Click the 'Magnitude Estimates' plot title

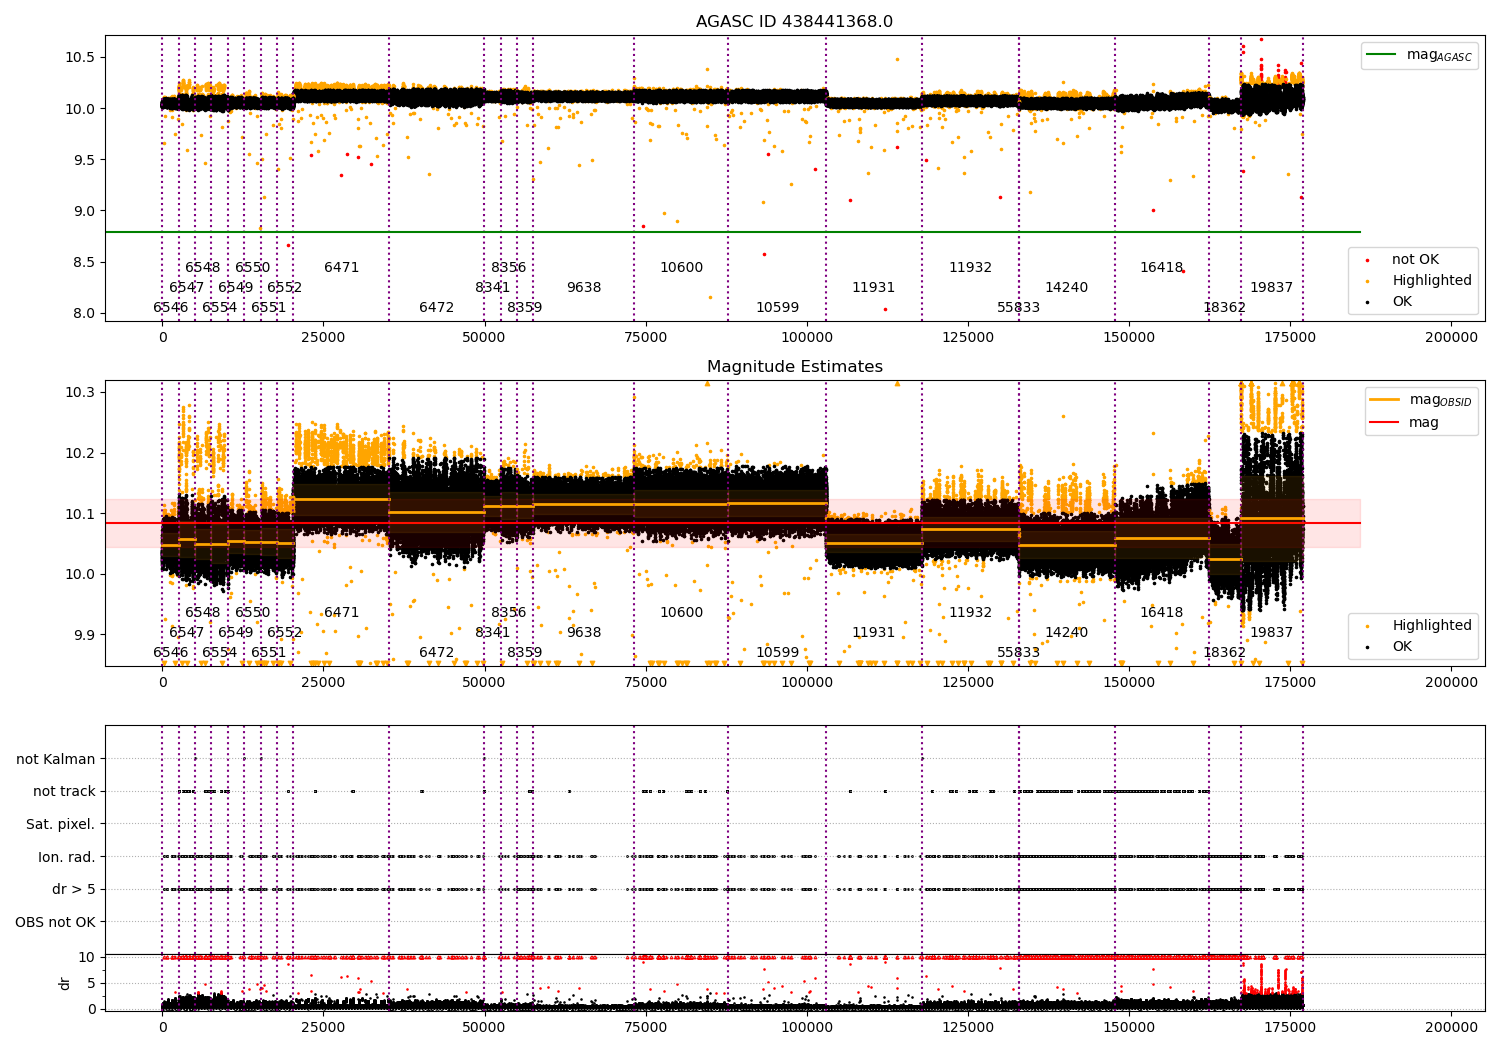[x=795, y=367]
